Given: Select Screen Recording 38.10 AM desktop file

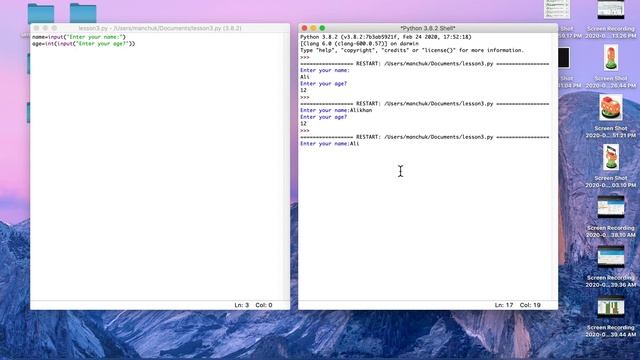Looking at the screenshot, I should 611,207.
